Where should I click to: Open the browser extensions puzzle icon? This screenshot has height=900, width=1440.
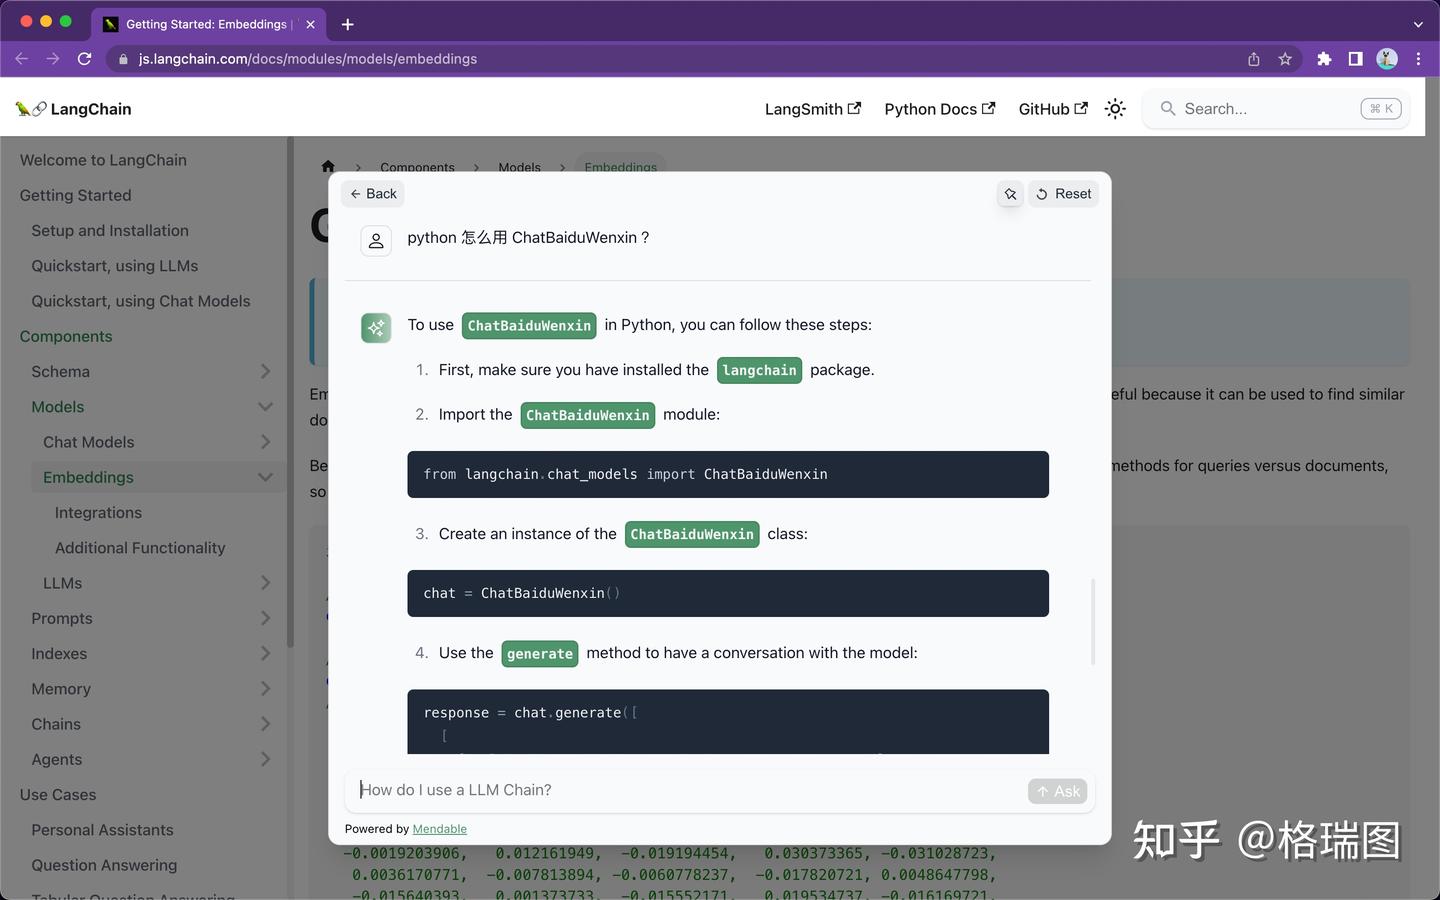[1324, 59]
